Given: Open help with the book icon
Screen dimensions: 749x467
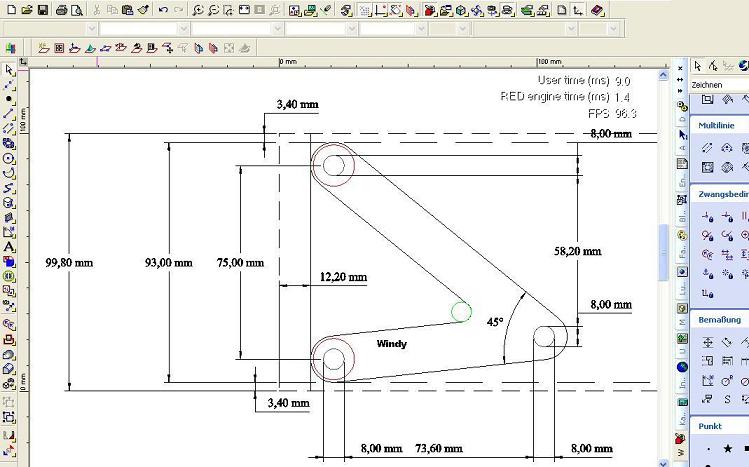Looking at the screenshot, I should click(597, 9).
